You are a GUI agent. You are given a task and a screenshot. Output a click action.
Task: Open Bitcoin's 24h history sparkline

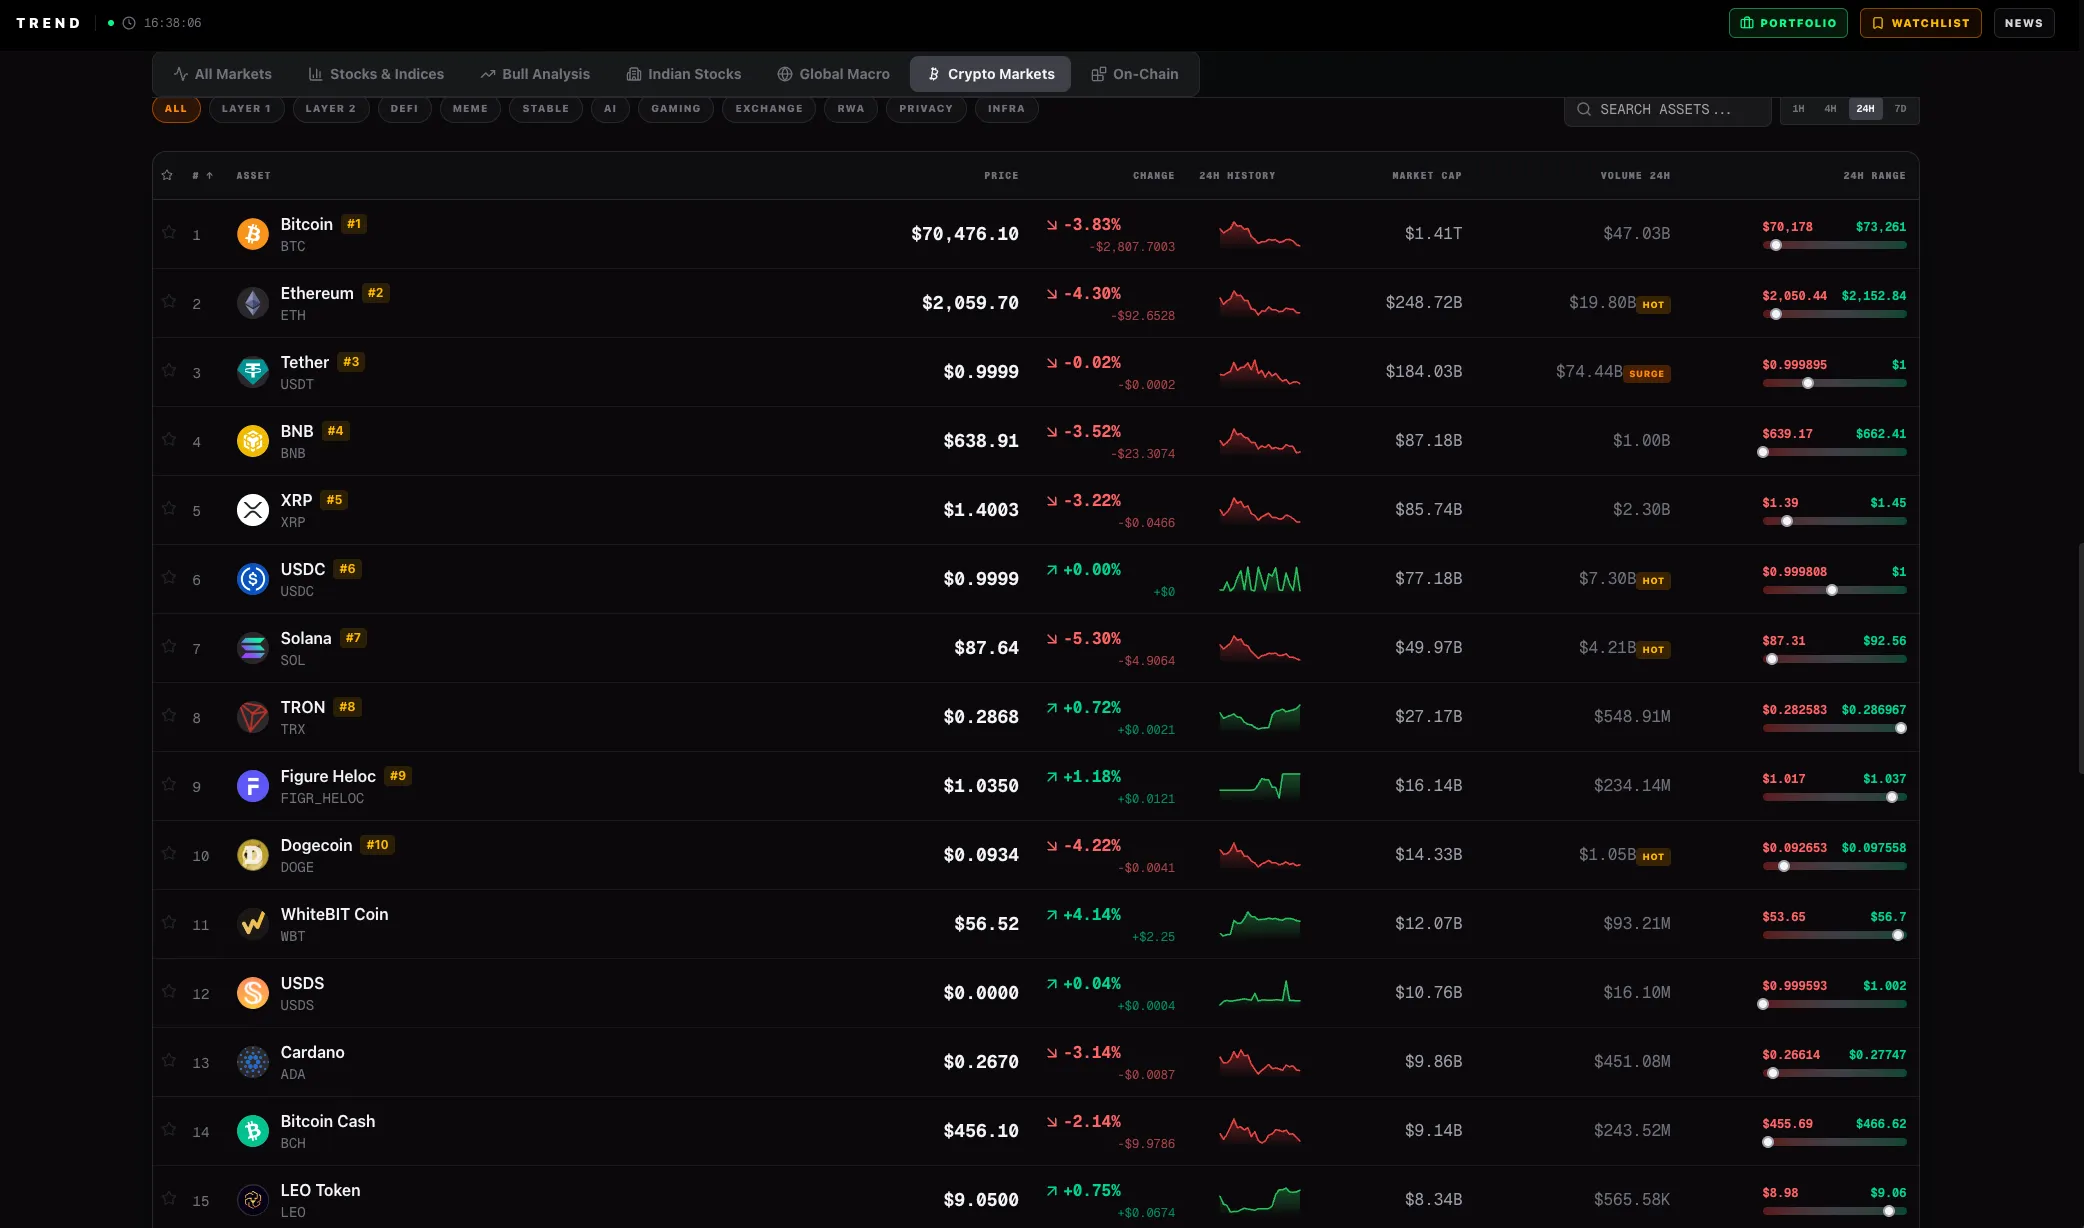1260,234
